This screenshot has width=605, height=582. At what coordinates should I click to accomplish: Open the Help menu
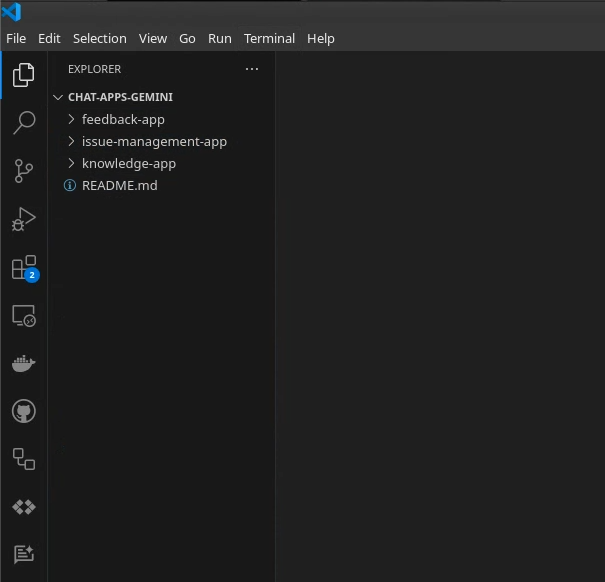(x=321, y=38)
